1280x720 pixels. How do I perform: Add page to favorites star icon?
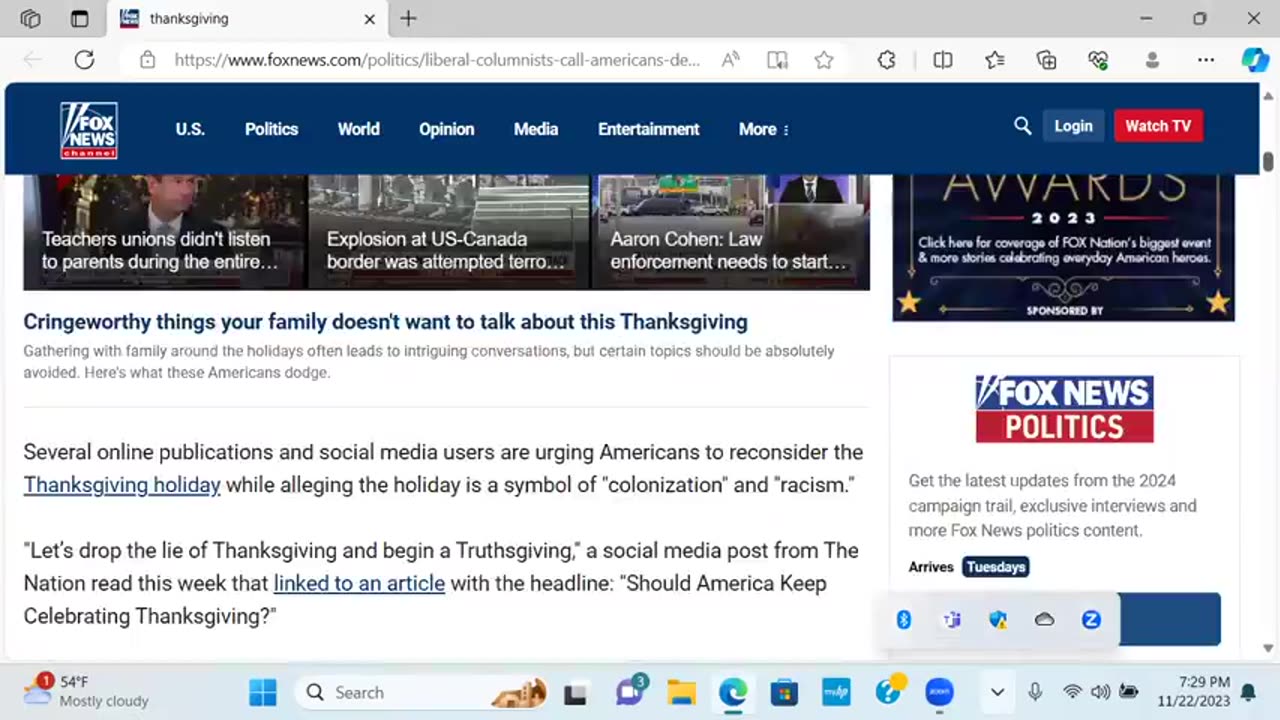[x=824, y=60]
